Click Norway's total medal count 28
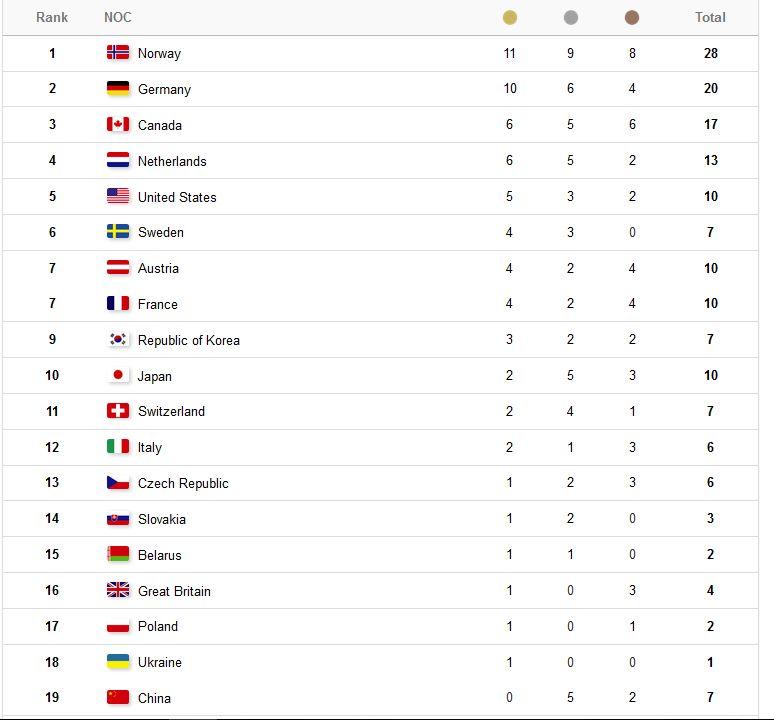 pos(711,53)
